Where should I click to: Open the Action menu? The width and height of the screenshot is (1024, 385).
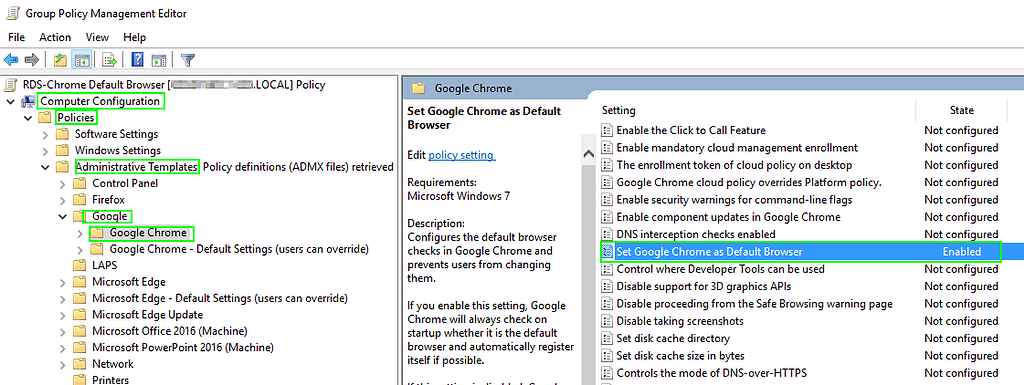point(55,37)
